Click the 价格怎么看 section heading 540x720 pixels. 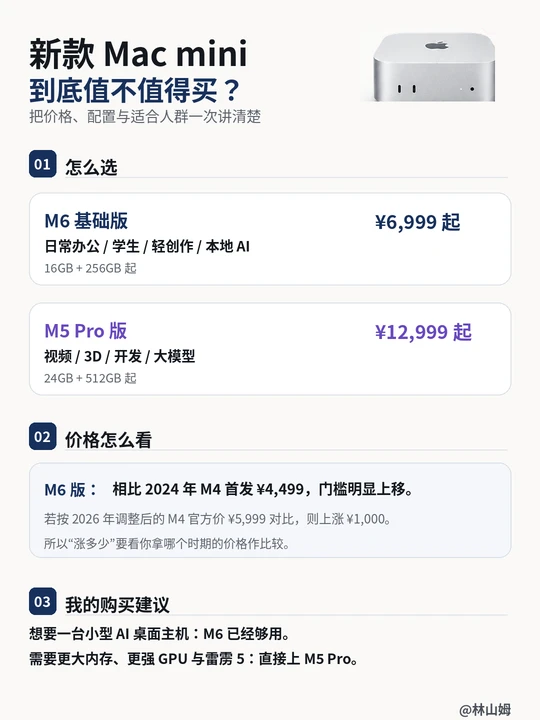pos(108,439)
